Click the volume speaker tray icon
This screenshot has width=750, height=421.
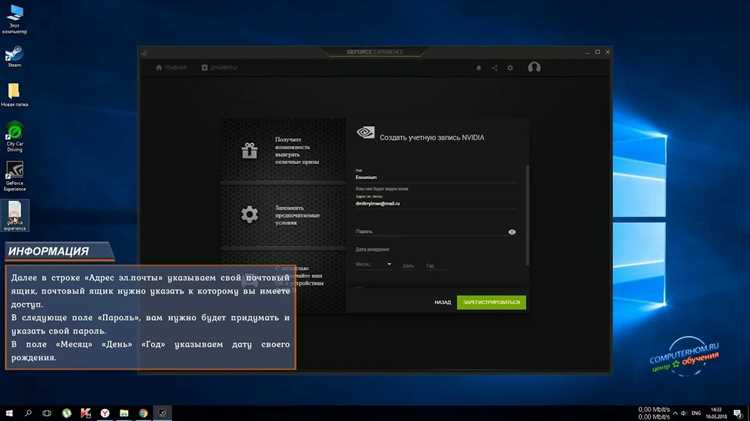tap(684, 413)
